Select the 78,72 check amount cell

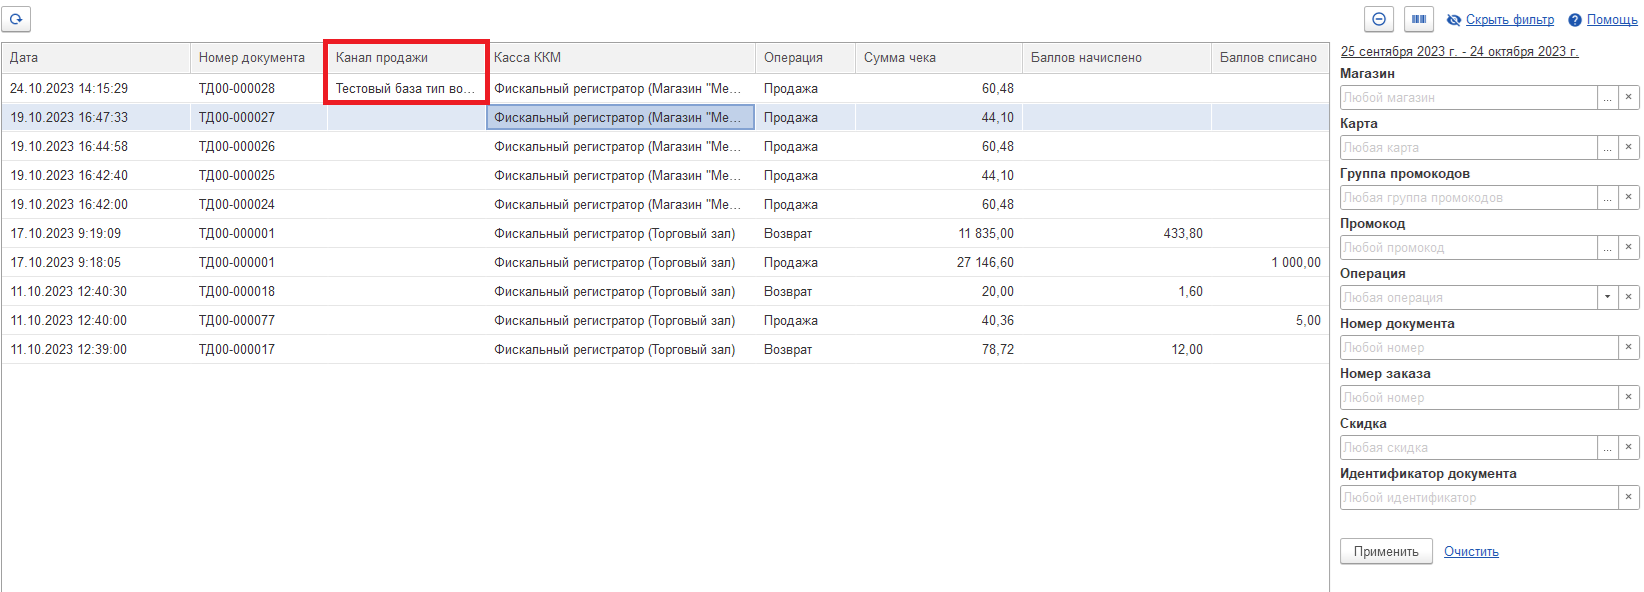coord(939,349)
